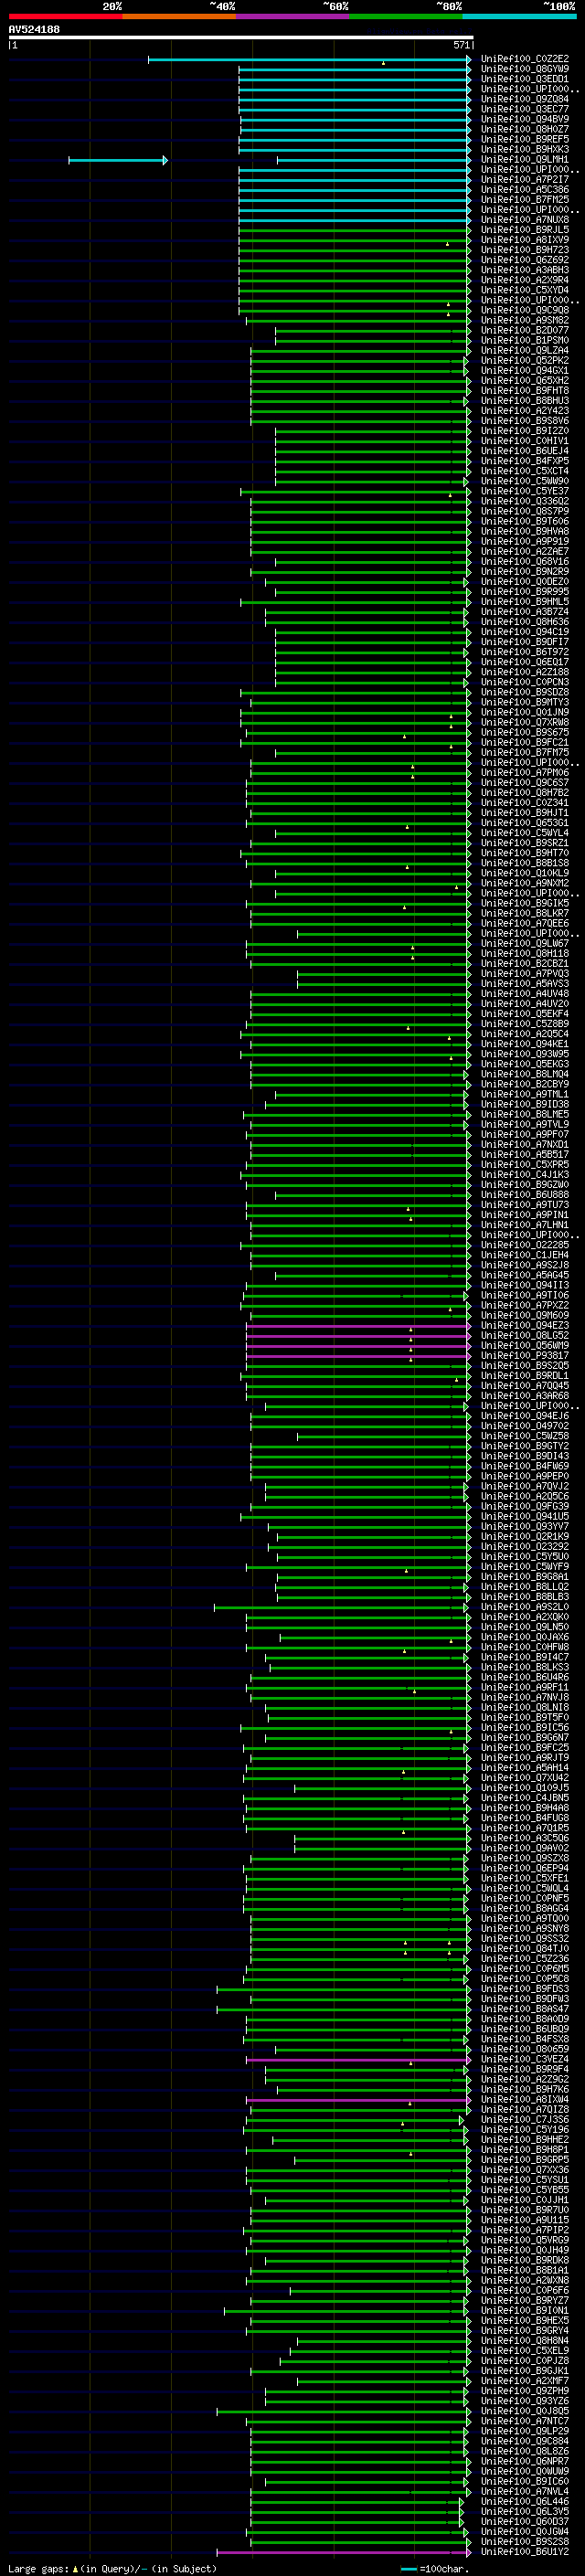Select label UniRef100_Q6Z692

point(524,260)
